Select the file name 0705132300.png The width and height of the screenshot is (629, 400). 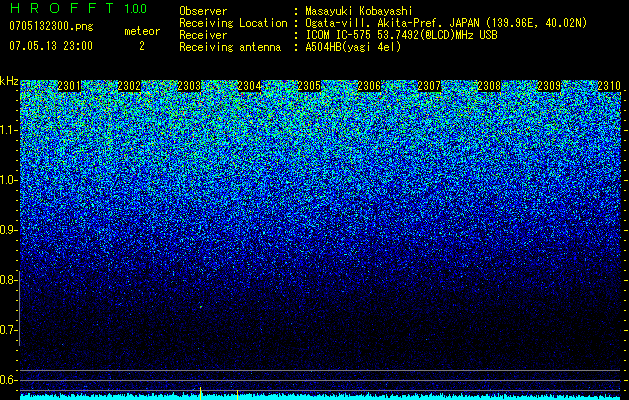pos(51,26)
